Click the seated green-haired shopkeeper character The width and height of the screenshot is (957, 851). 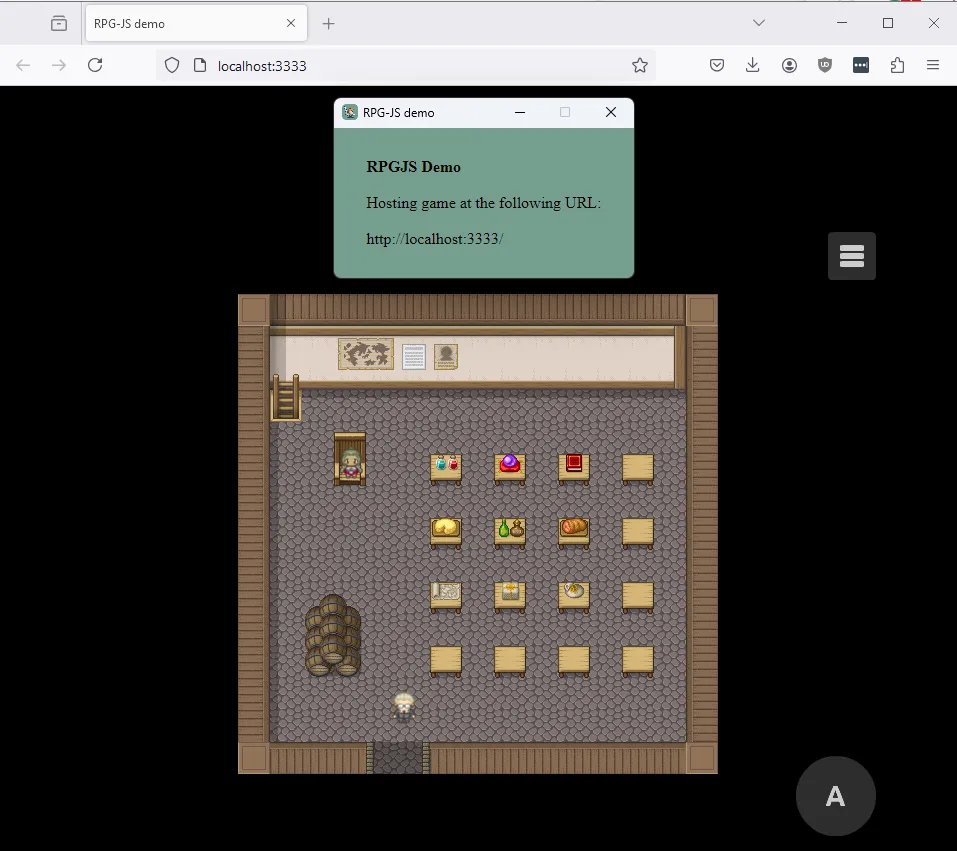[x=350, y=463]
